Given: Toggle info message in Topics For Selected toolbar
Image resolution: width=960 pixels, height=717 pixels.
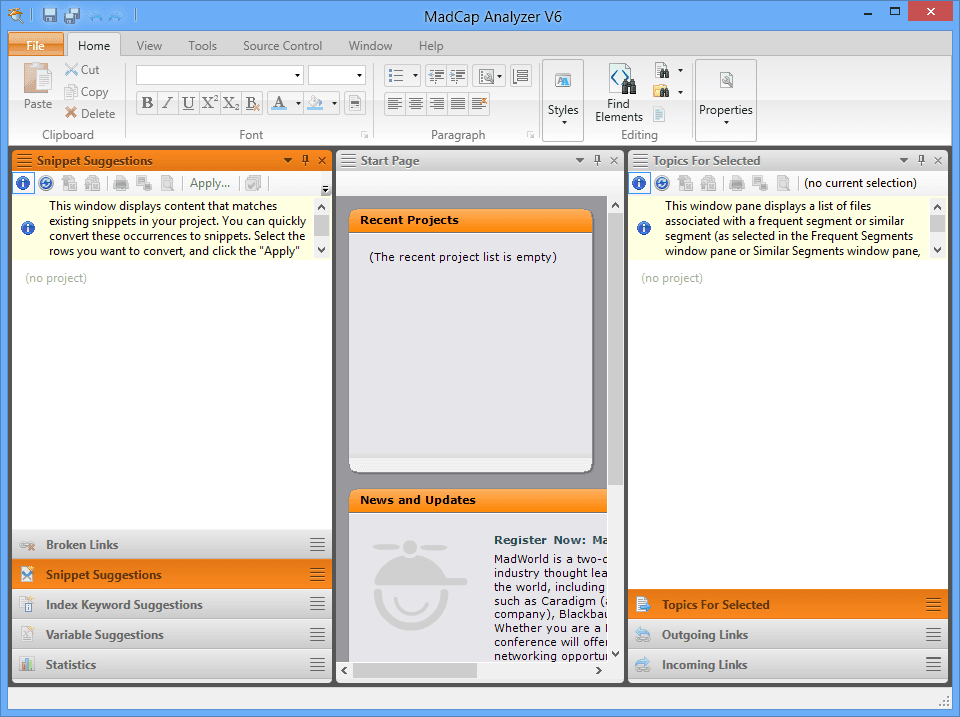Looking at the screenshot, I should point(639,183).
